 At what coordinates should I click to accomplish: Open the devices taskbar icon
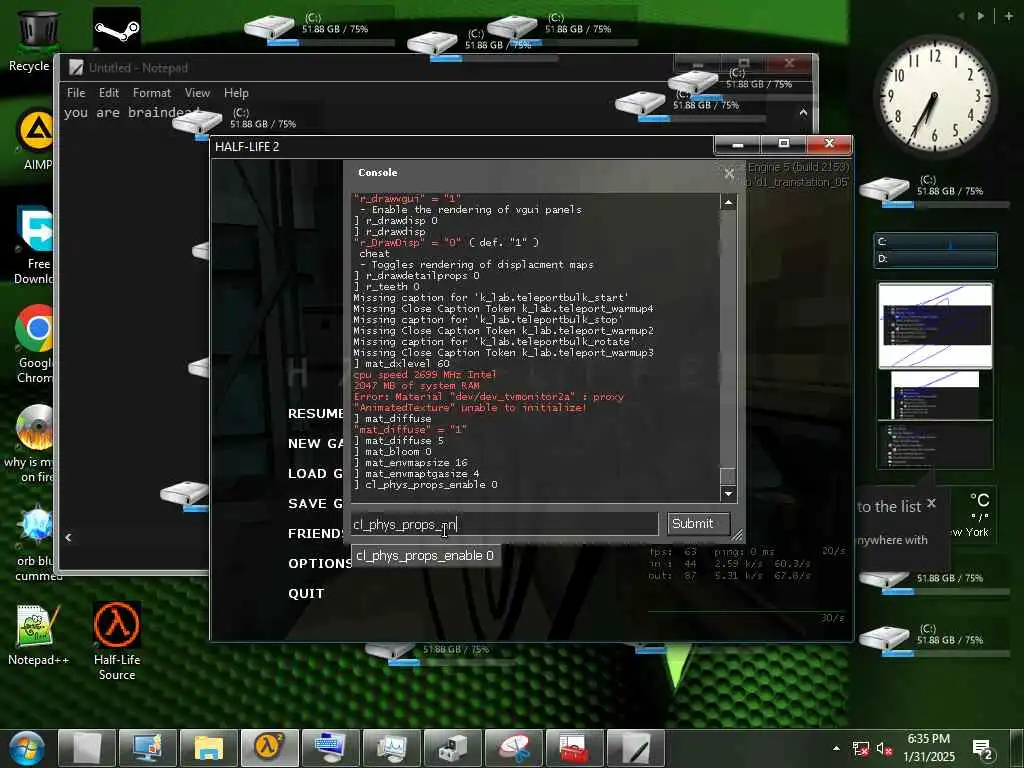(x=452, y=748)
